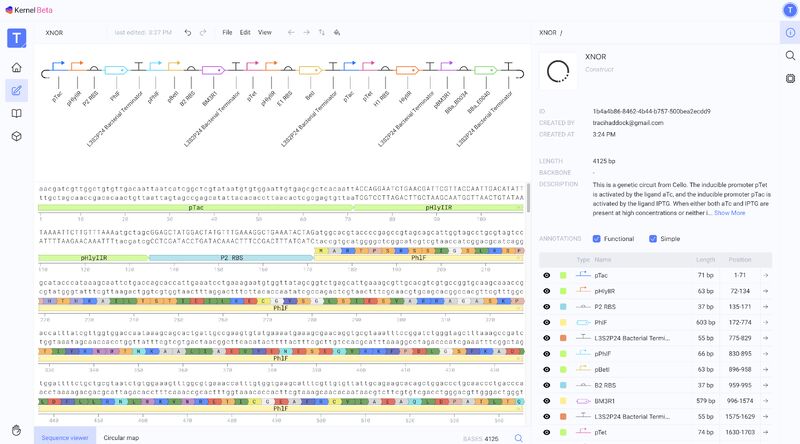The width and height of the screenshot is (800, 444).
Task: Click the forward arrow in toolbar
Action: tap(307, 33)
